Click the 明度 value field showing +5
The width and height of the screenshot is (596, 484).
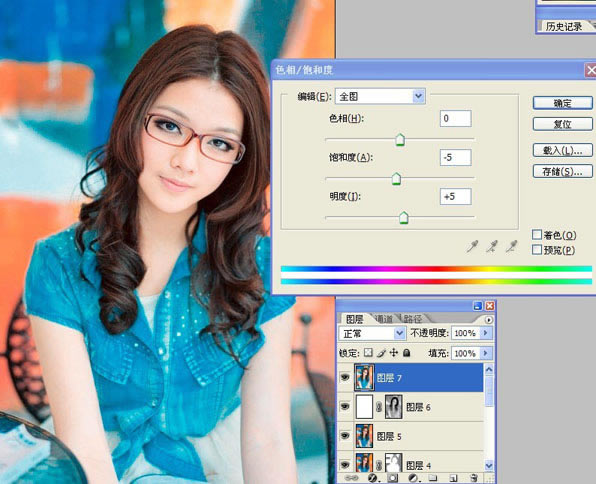pos(455,197)
